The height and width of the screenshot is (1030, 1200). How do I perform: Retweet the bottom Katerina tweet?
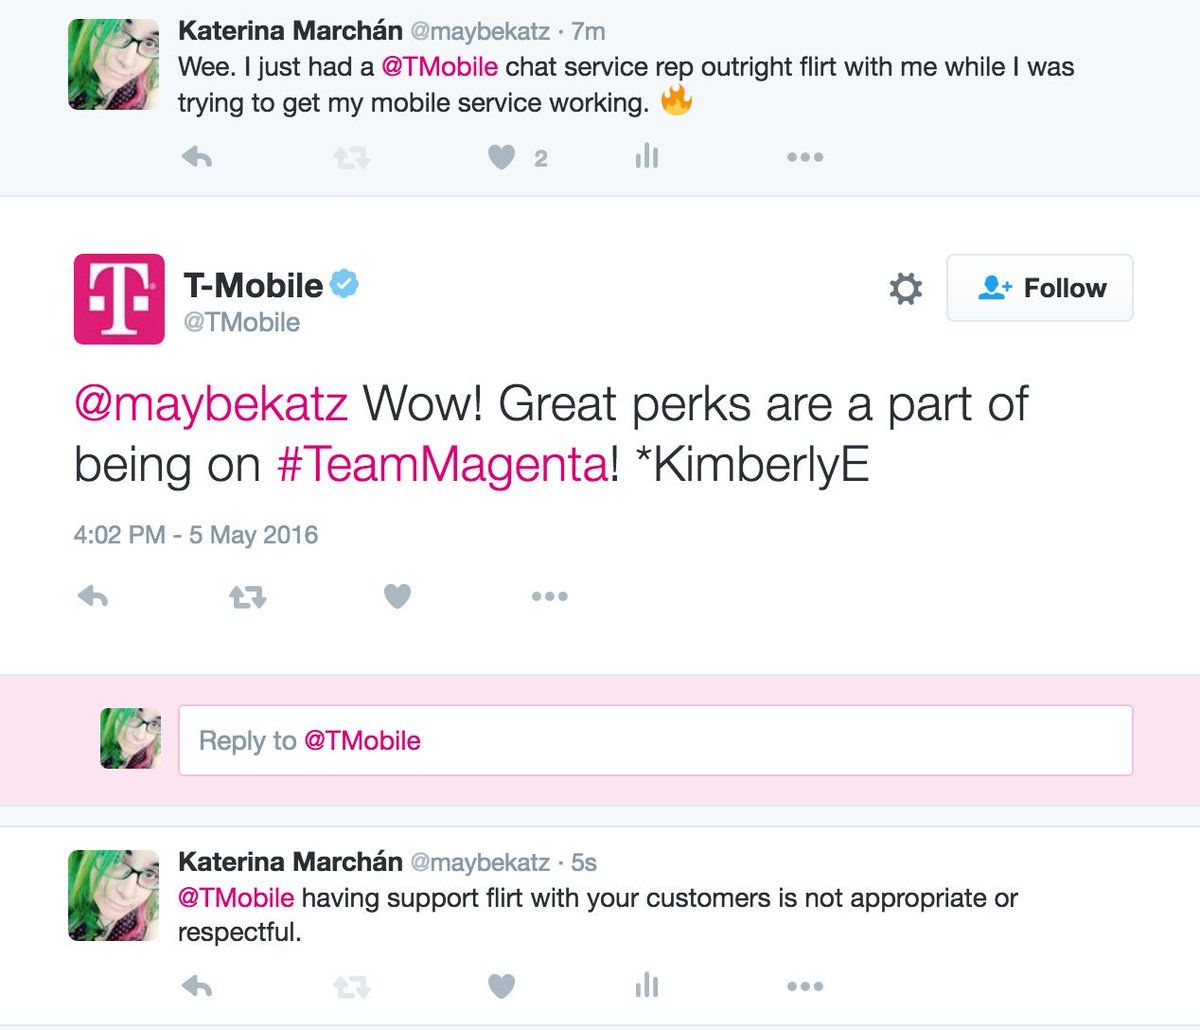351,987
